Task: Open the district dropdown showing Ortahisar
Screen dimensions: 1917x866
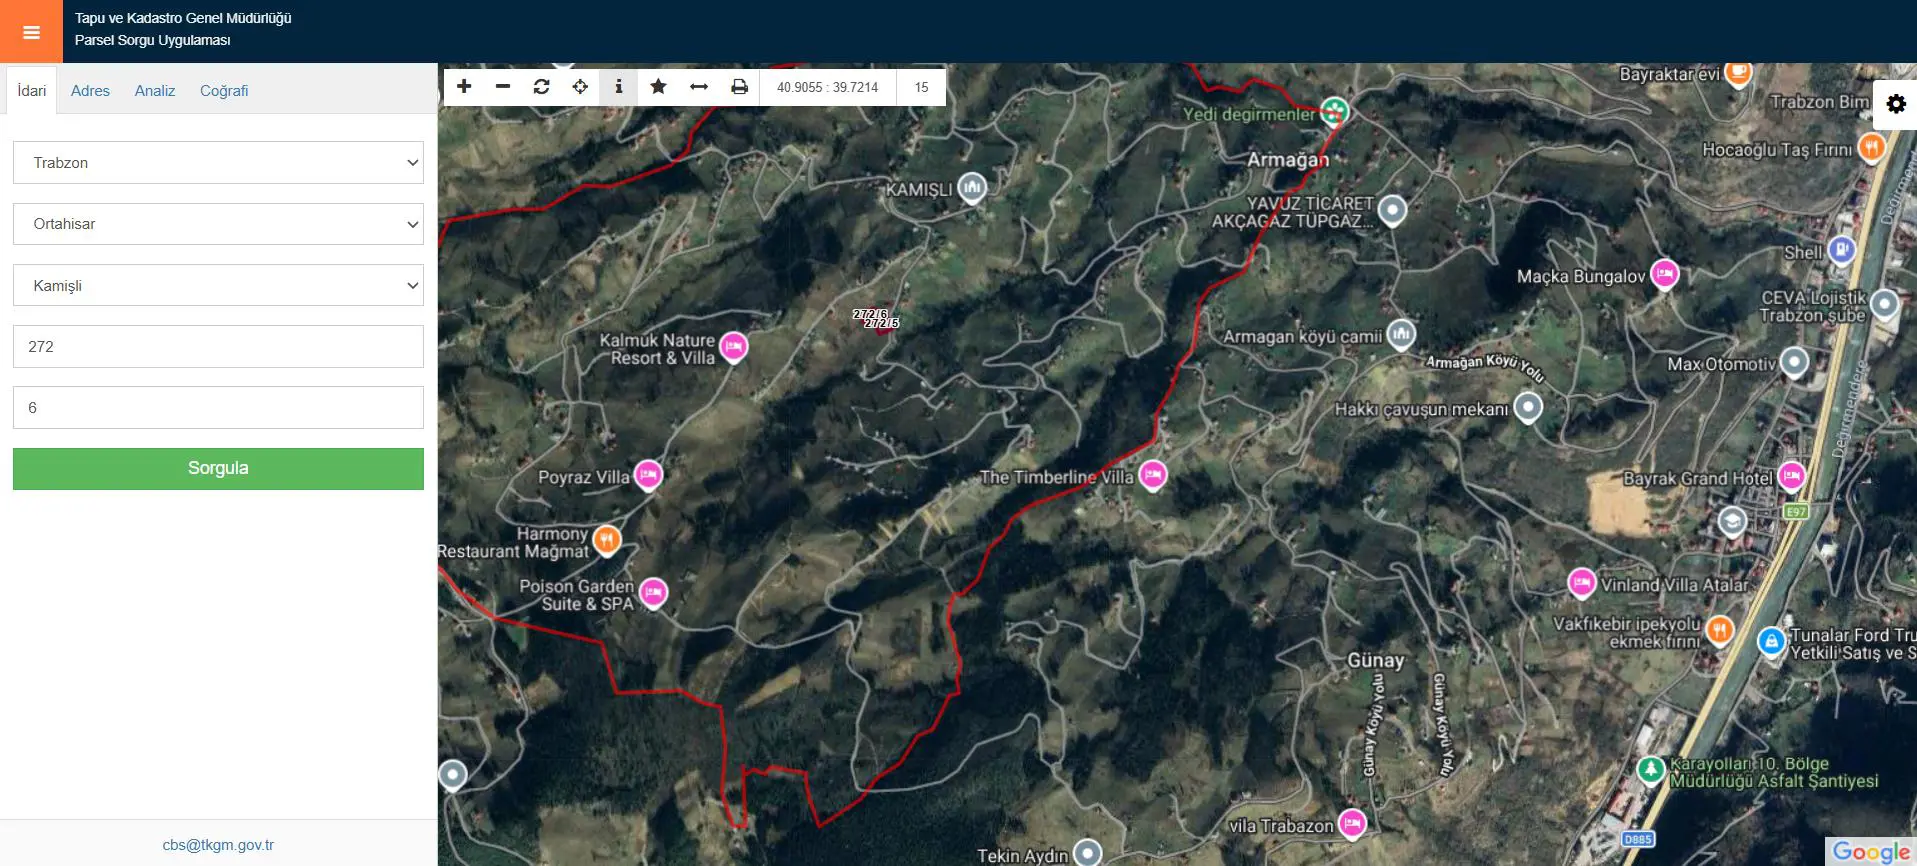Action: click(x=218, y=224)
